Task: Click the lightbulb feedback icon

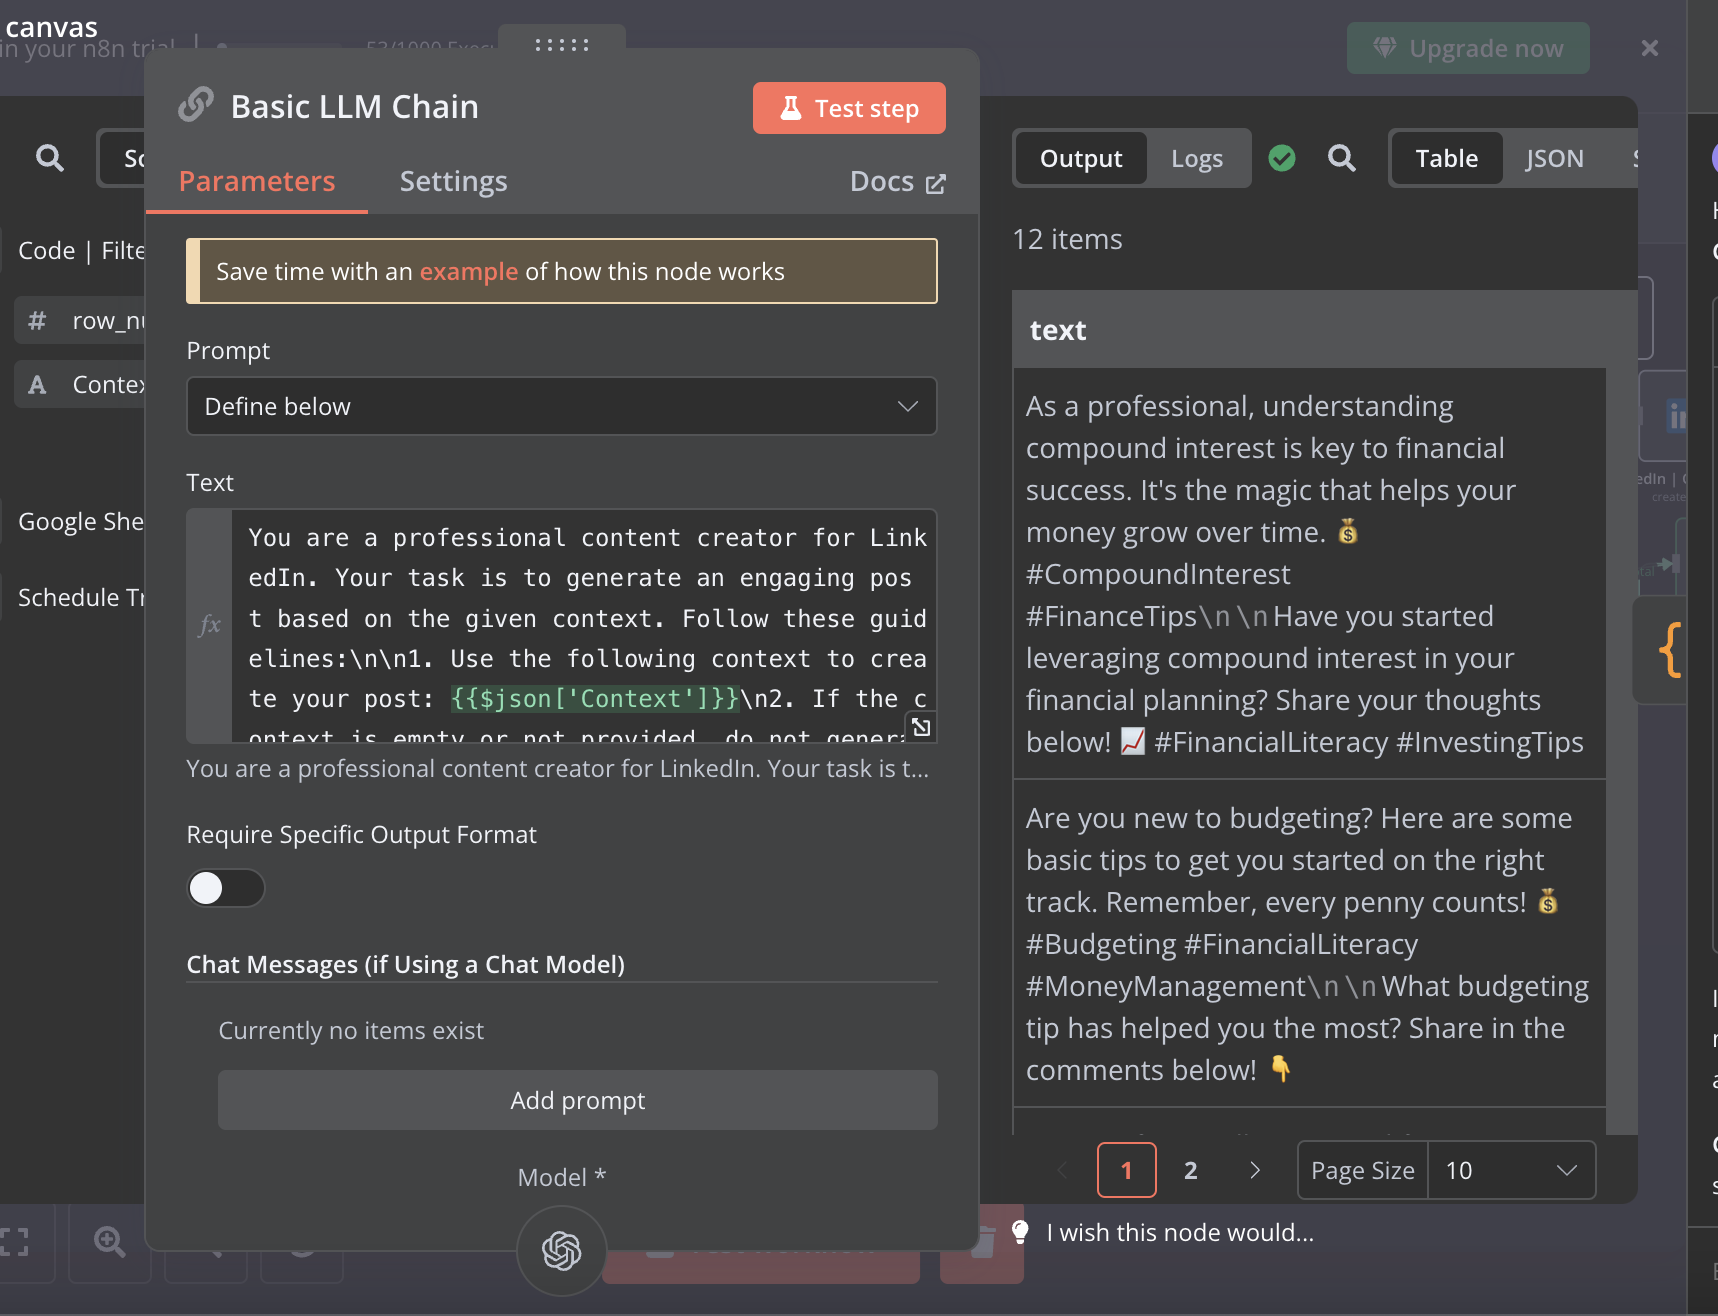Action: [x=1020, y=1232]
